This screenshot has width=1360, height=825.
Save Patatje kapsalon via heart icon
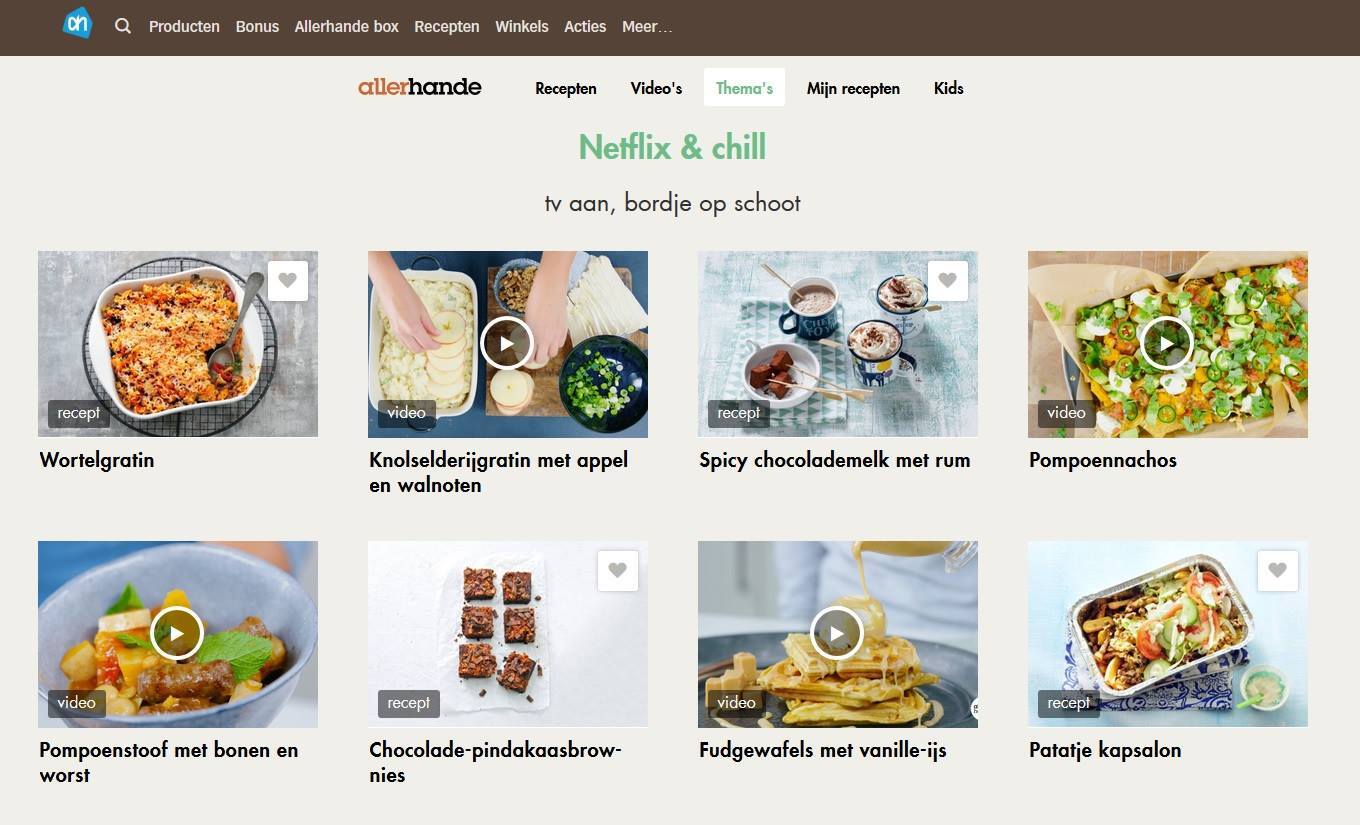point(1278,571)
